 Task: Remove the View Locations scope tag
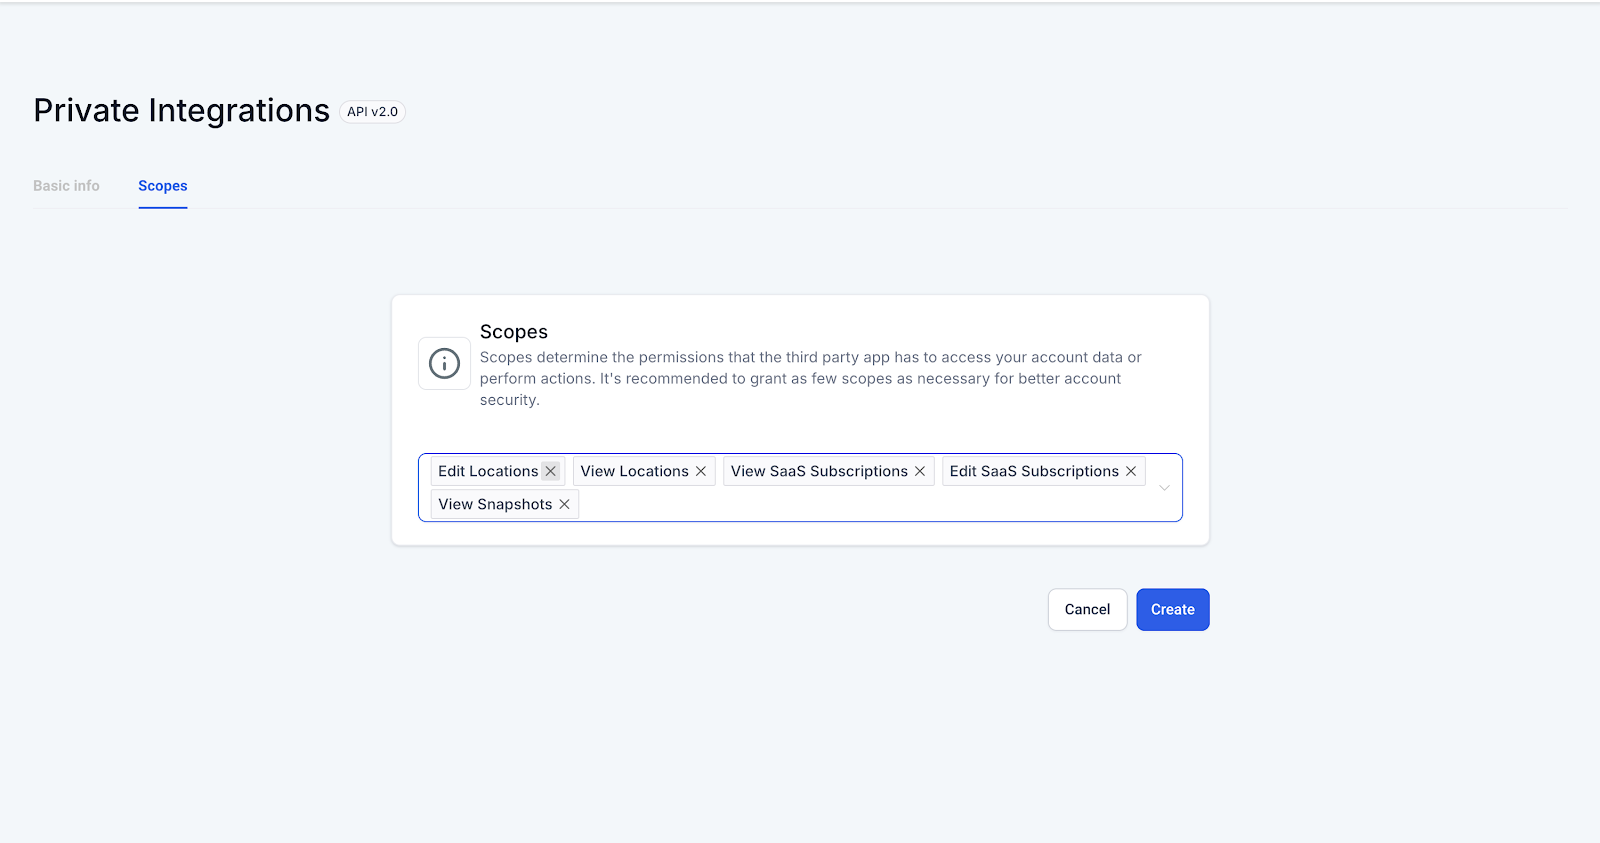tap(701, 471)
